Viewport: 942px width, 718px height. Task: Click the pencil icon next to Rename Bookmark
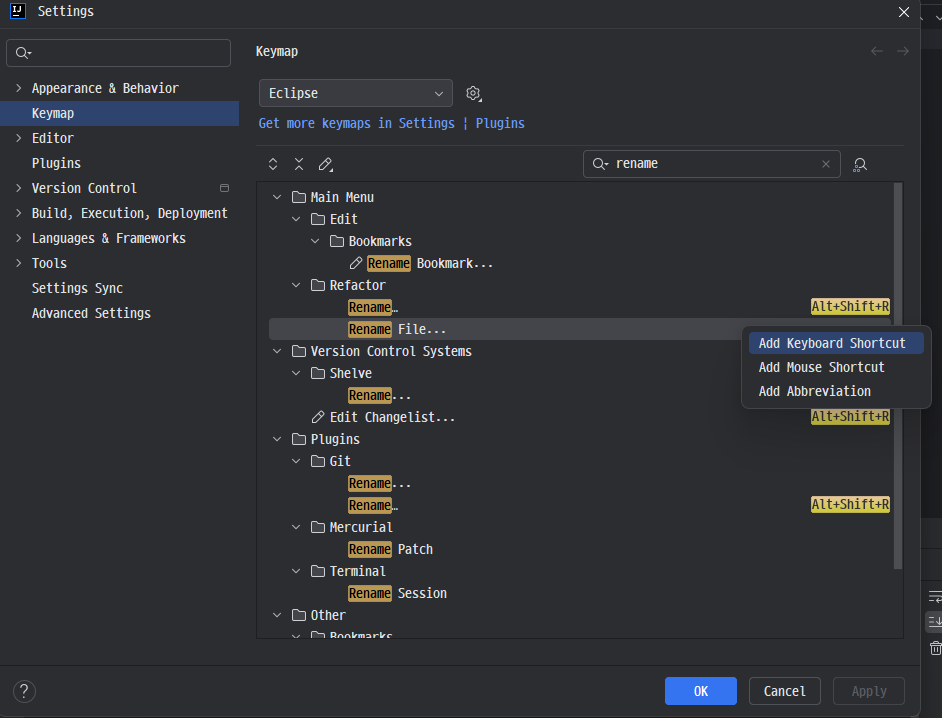[356, 263]
